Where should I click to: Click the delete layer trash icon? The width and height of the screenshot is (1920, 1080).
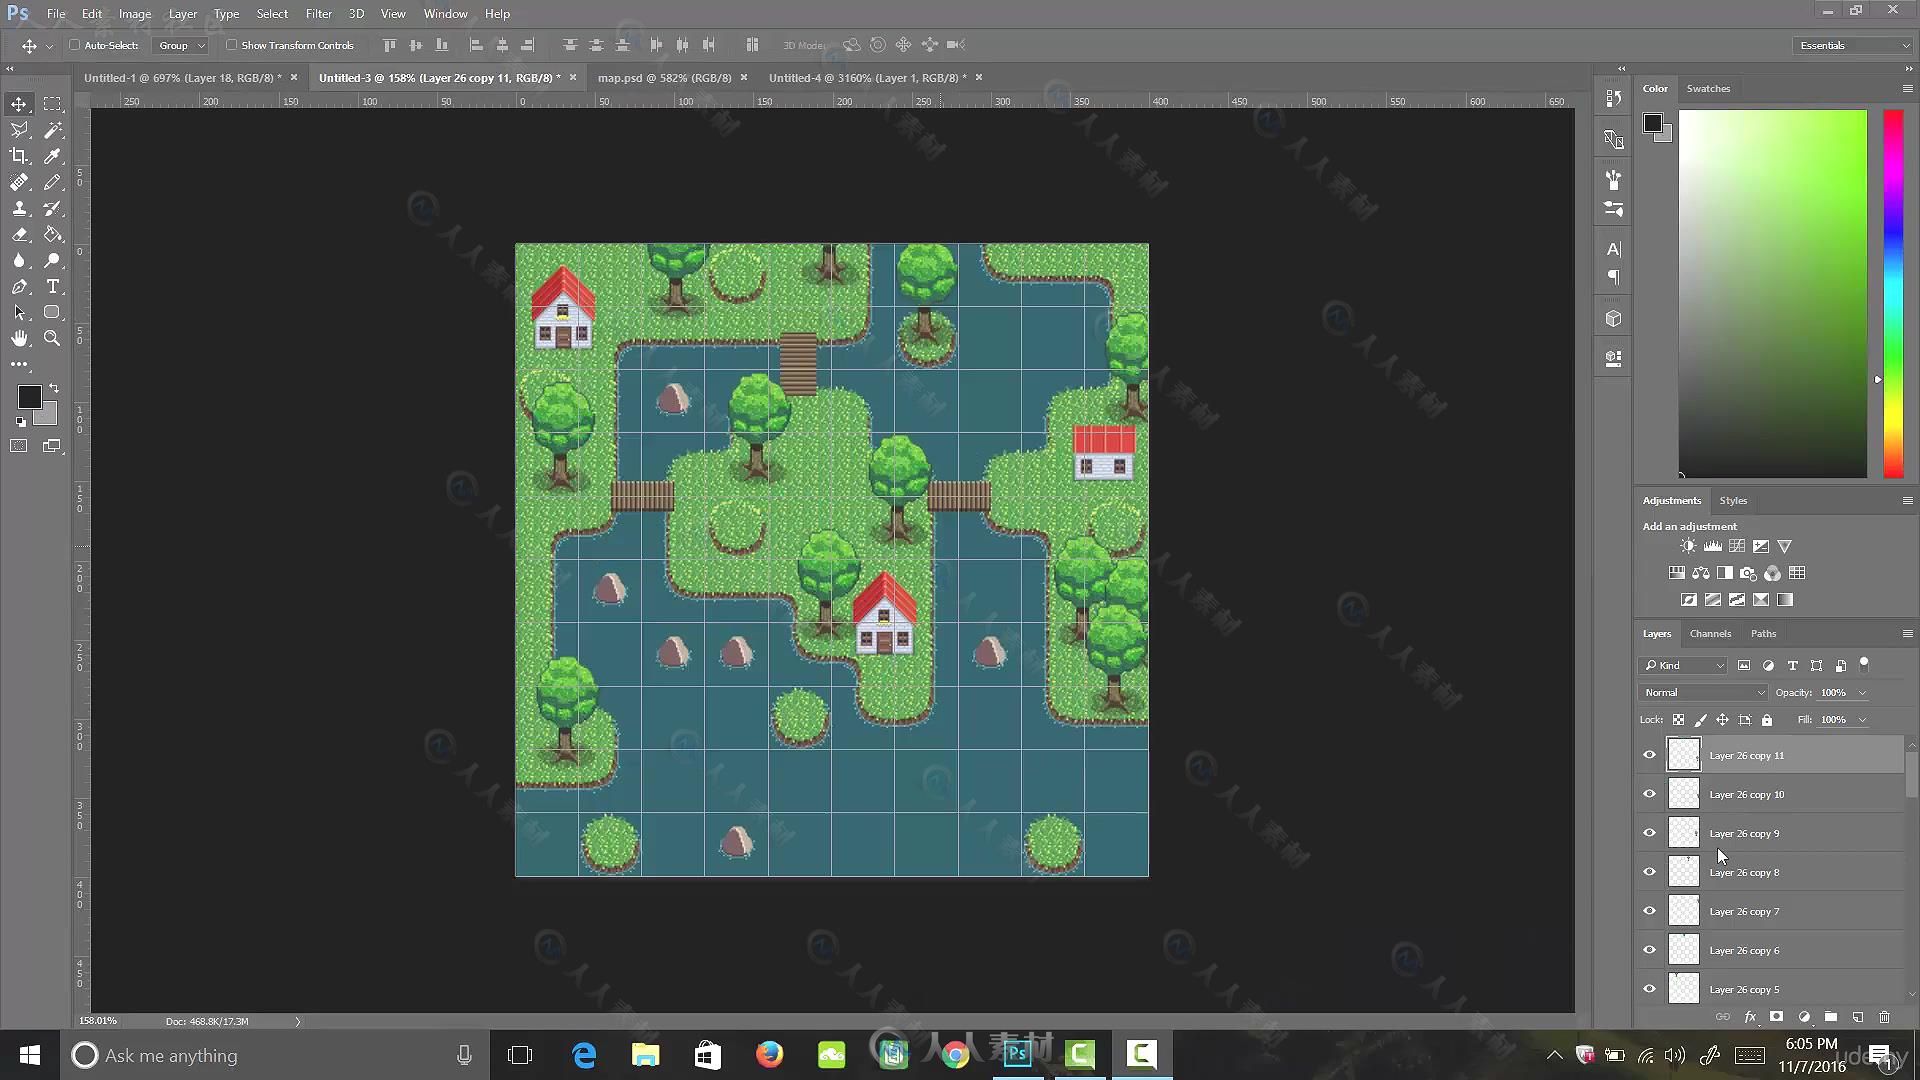point(1884,1017)
